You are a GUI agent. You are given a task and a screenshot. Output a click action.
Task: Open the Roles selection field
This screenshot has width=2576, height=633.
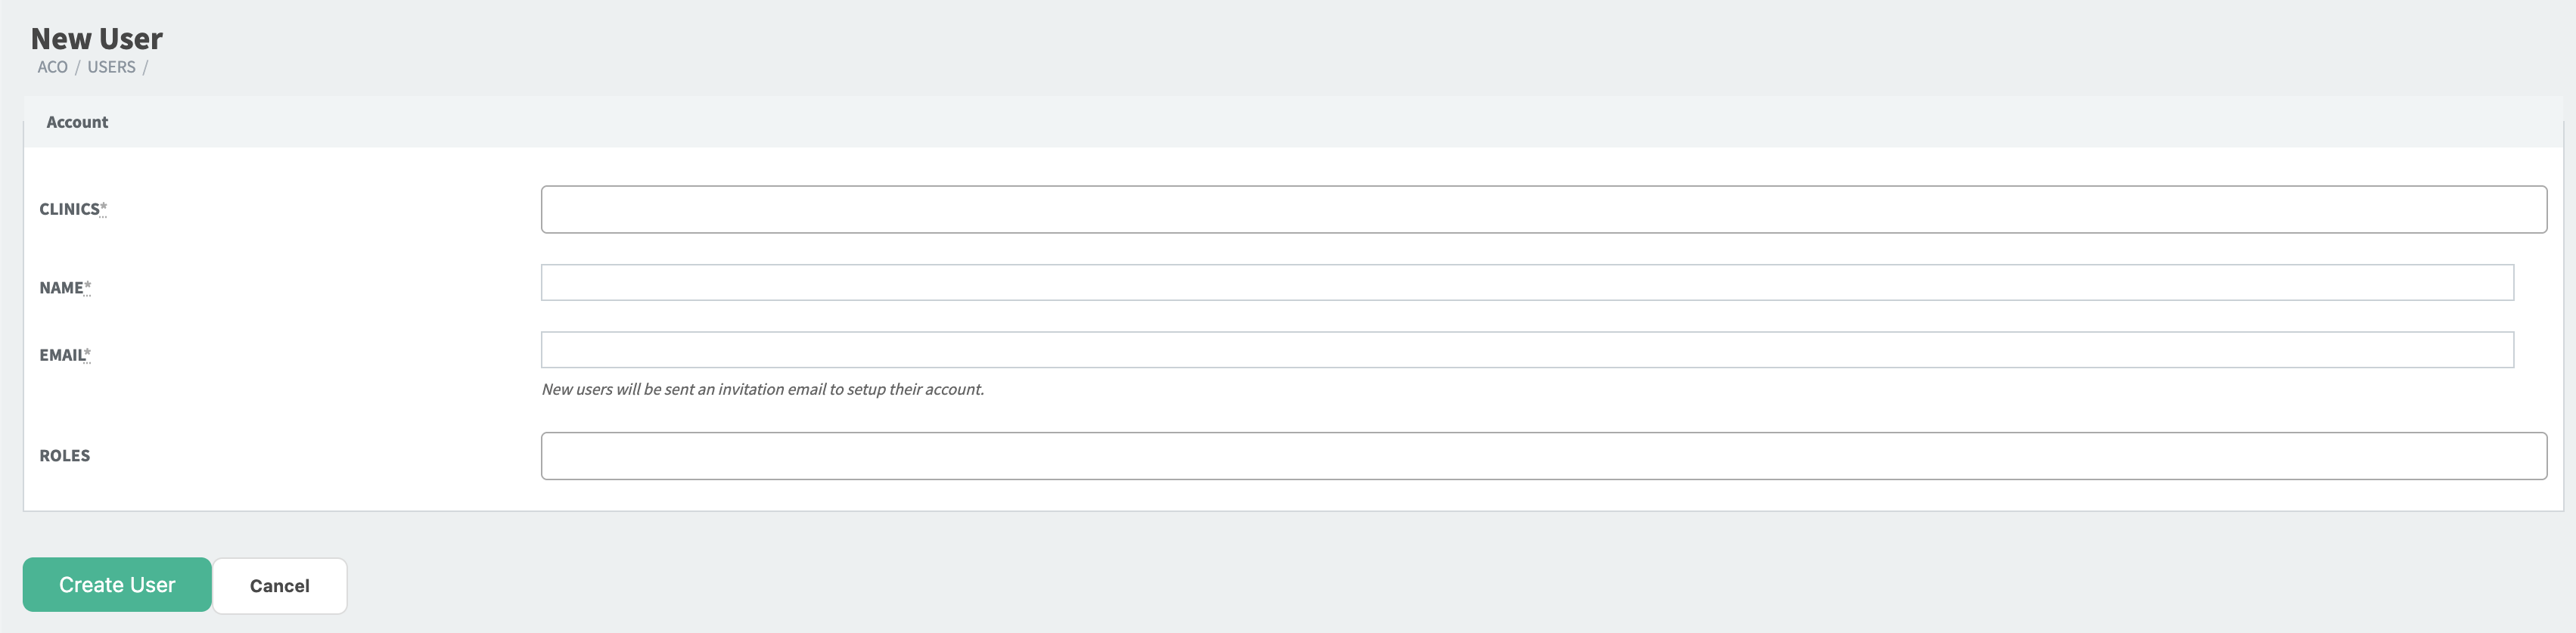[x=1544, y=455]
